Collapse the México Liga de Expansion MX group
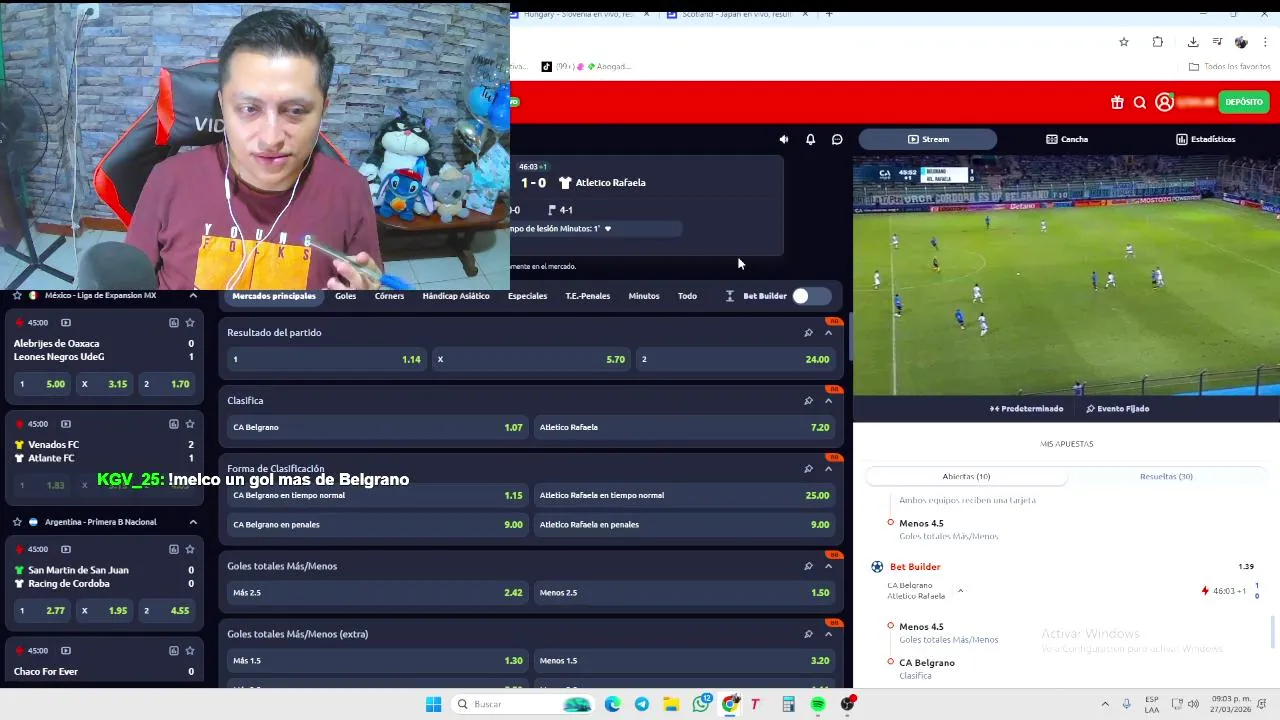The height and width of the screenshot is (720, 1280). 193,296
